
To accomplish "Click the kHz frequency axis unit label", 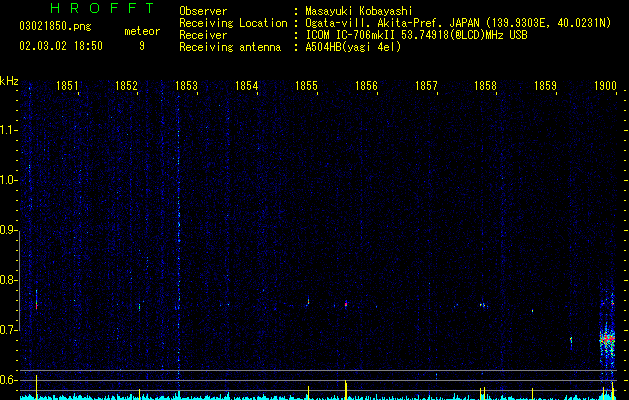I will (9, 81).
